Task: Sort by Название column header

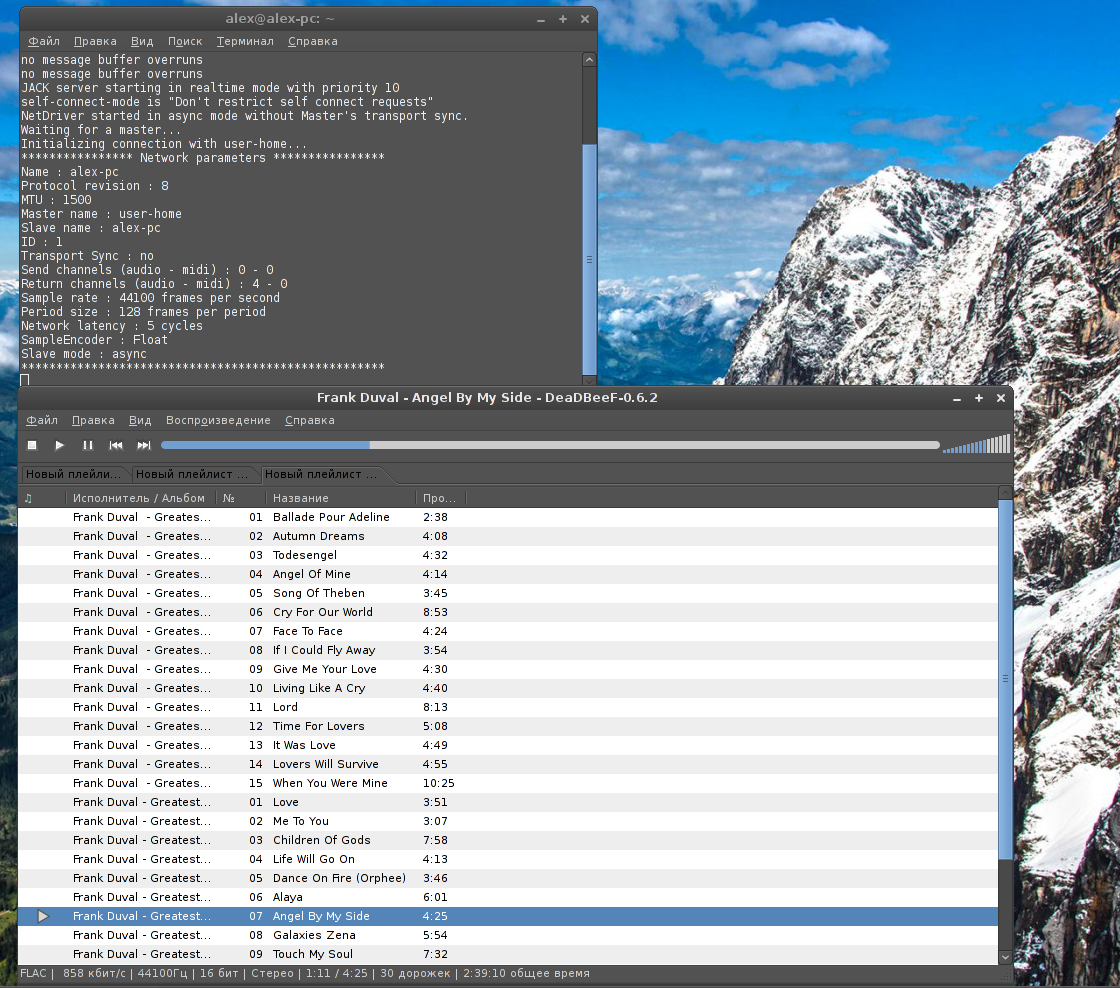Action: tap(301, 498)
